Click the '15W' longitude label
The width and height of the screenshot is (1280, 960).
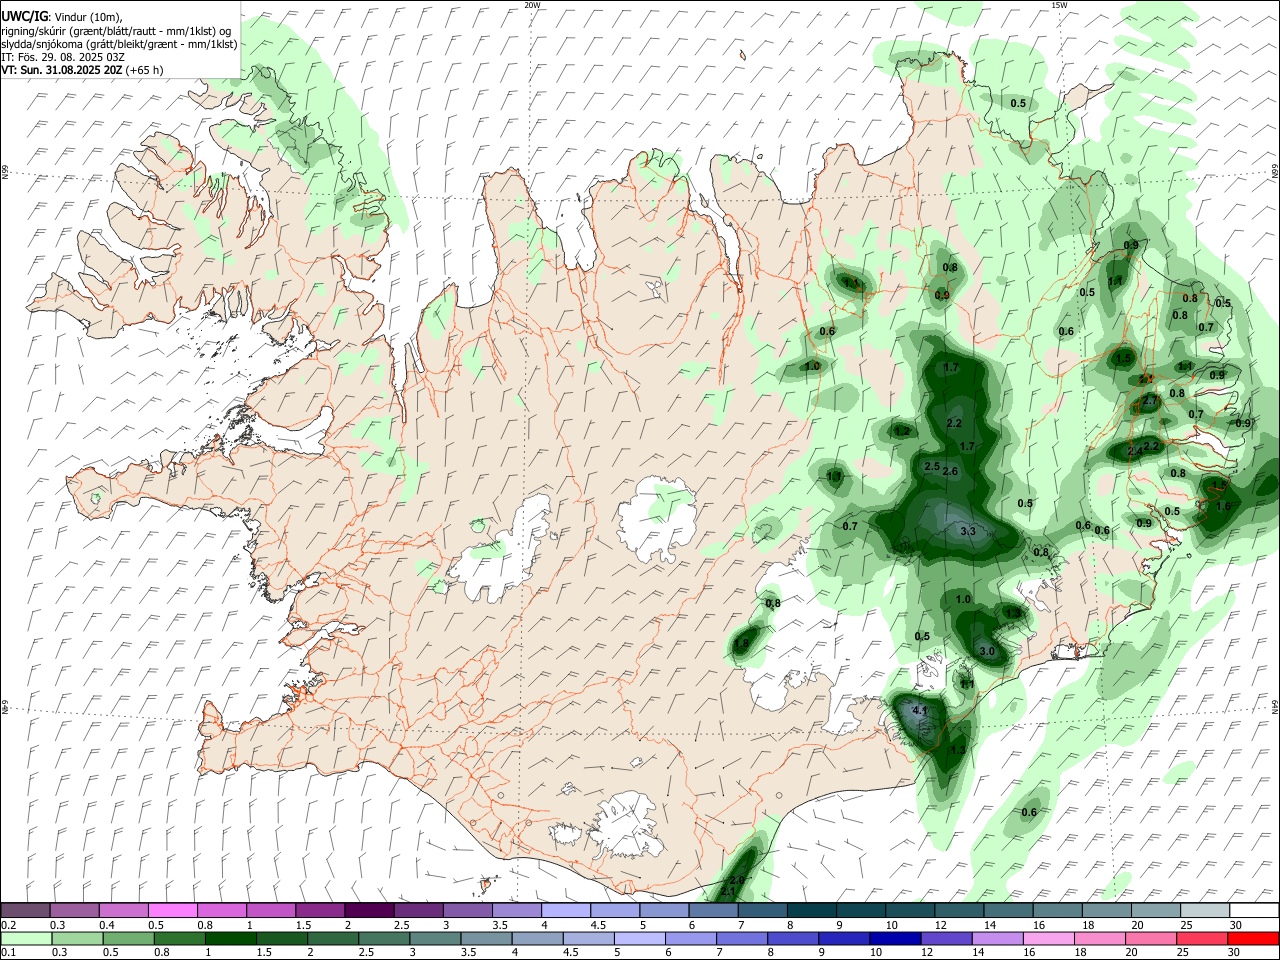pos(1059,5)
